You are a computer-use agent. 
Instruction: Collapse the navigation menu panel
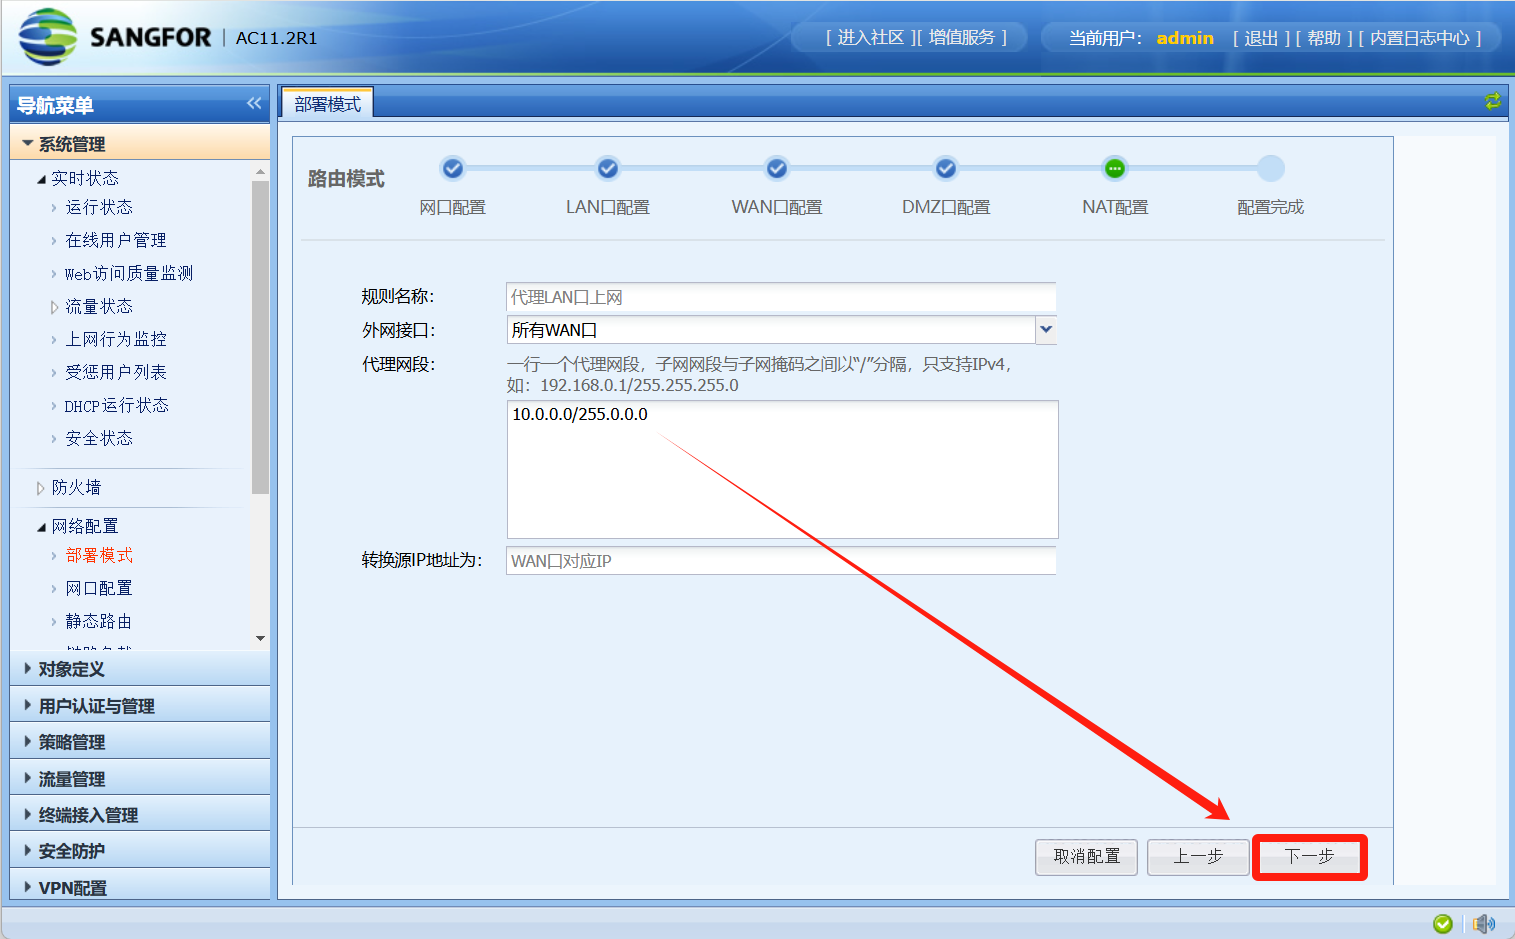[x=254, y=104]
